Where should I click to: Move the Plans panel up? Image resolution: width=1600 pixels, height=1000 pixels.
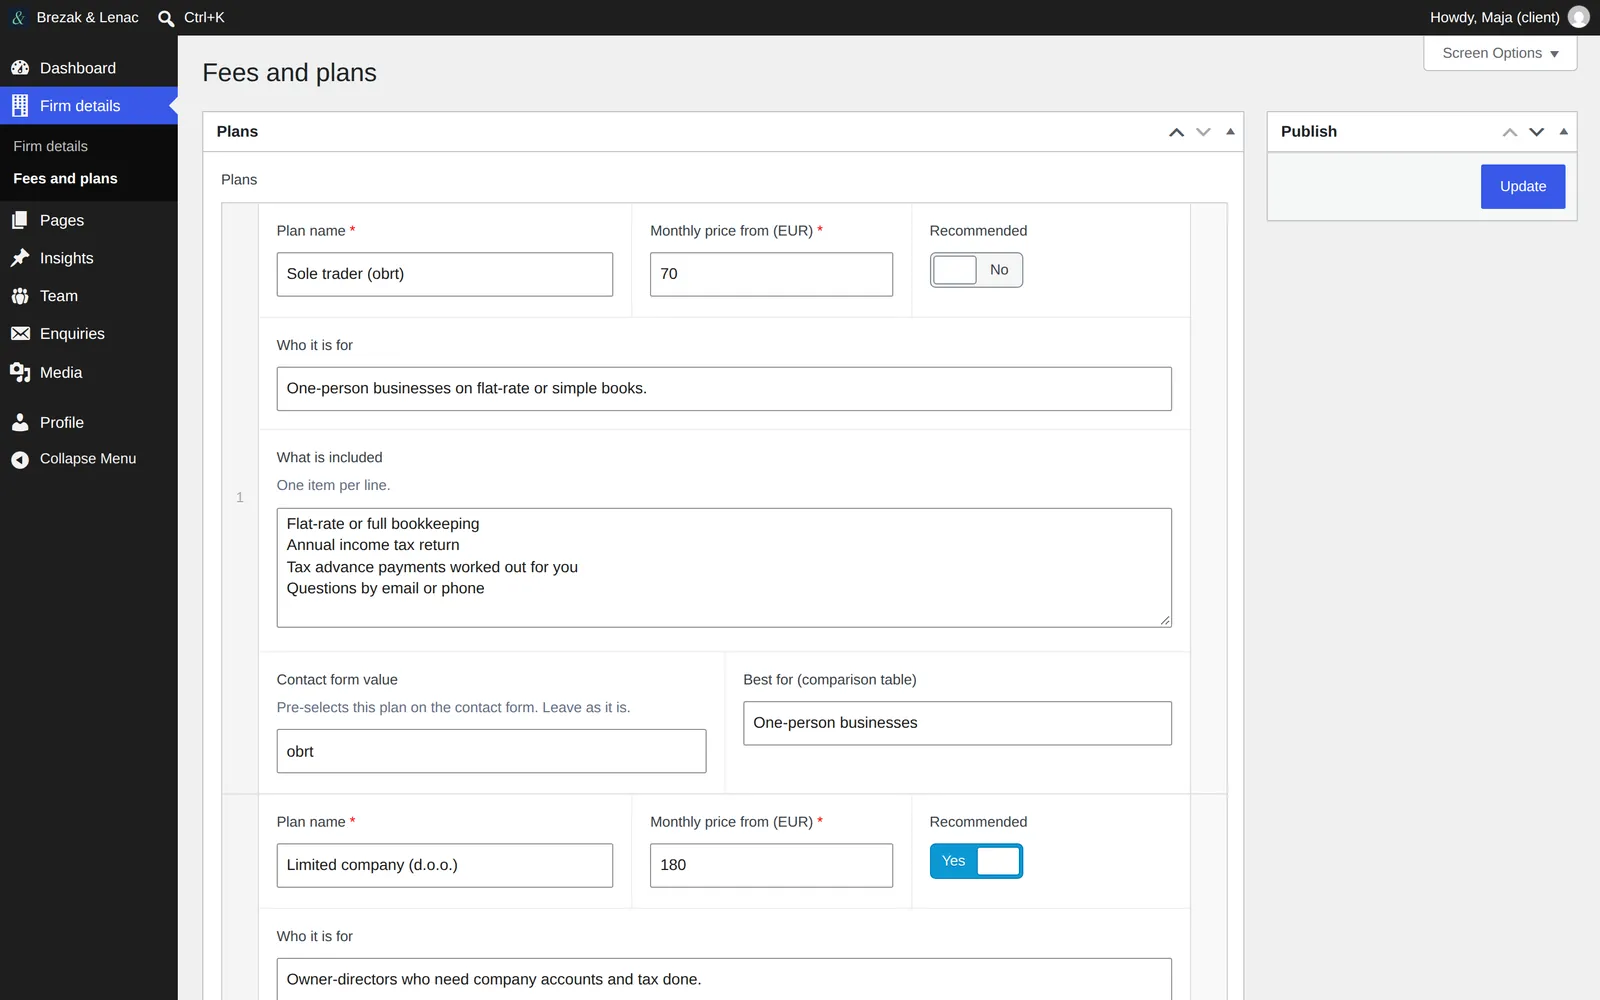(1177, 132)
